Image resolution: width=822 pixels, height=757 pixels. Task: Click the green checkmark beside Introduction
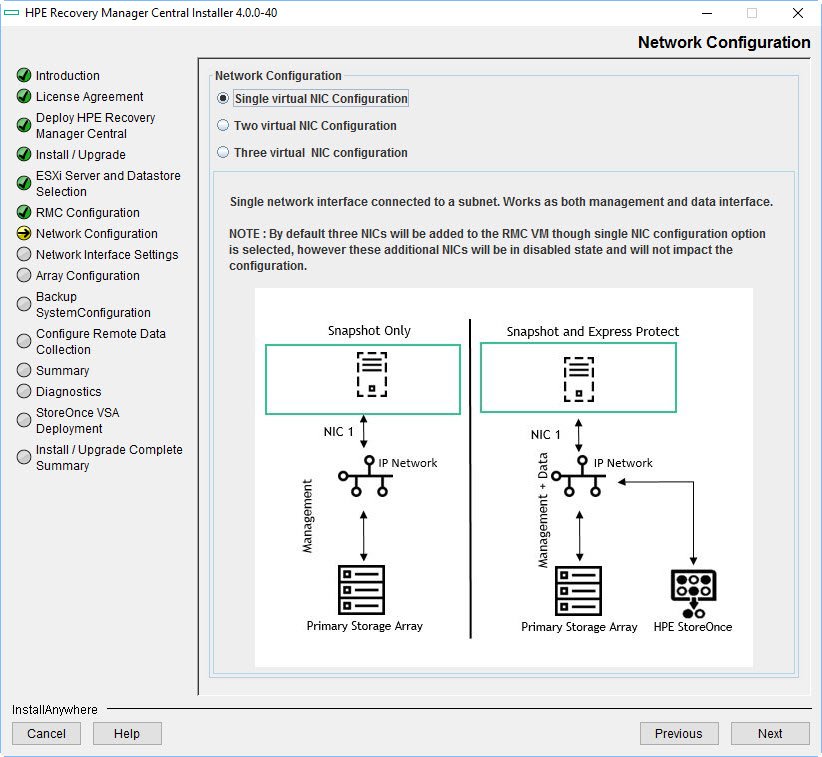coord(23,75)
